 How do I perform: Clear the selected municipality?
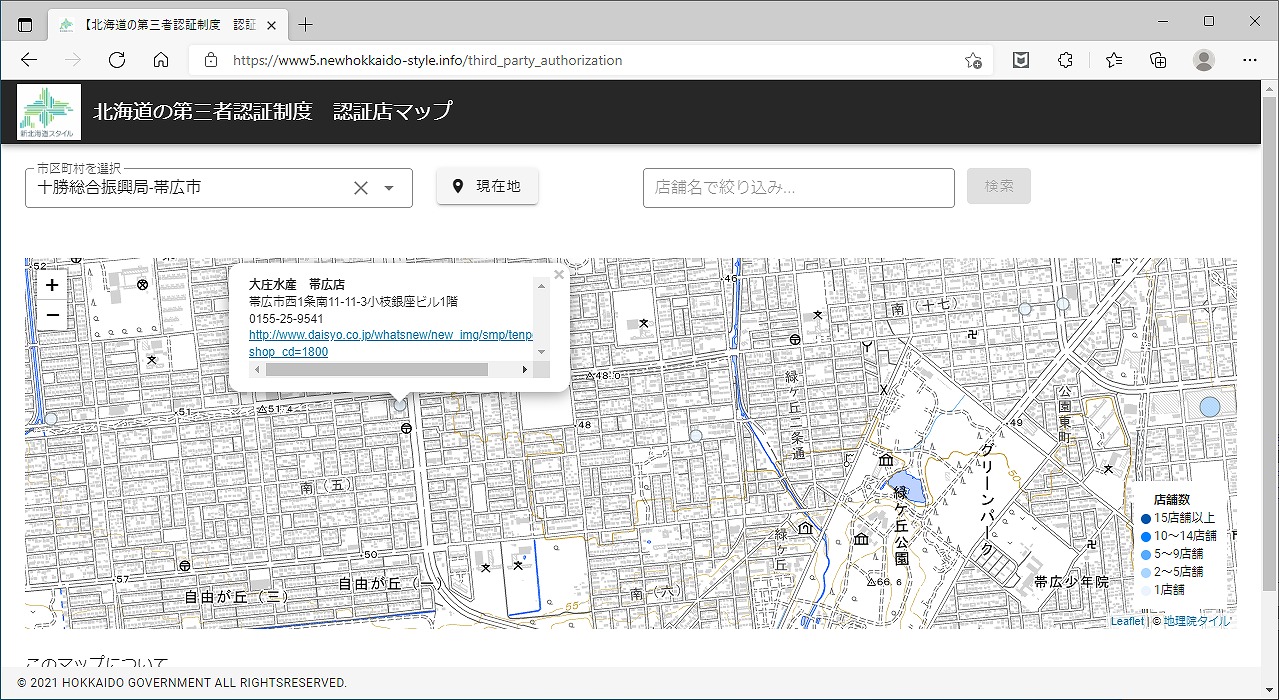pos(361,188)
